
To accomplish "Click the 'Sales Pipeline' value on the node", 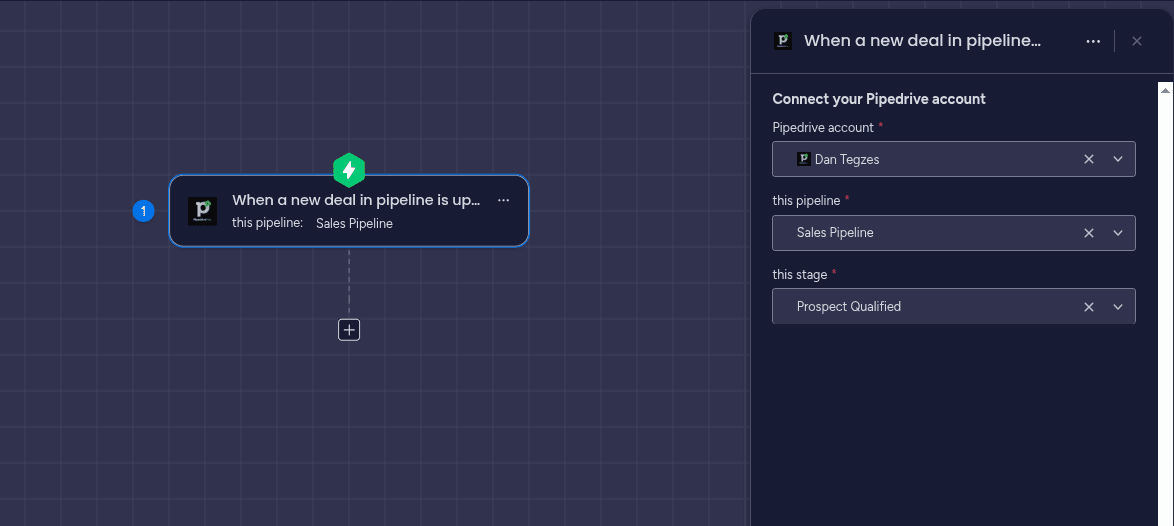I will [354, 223].
